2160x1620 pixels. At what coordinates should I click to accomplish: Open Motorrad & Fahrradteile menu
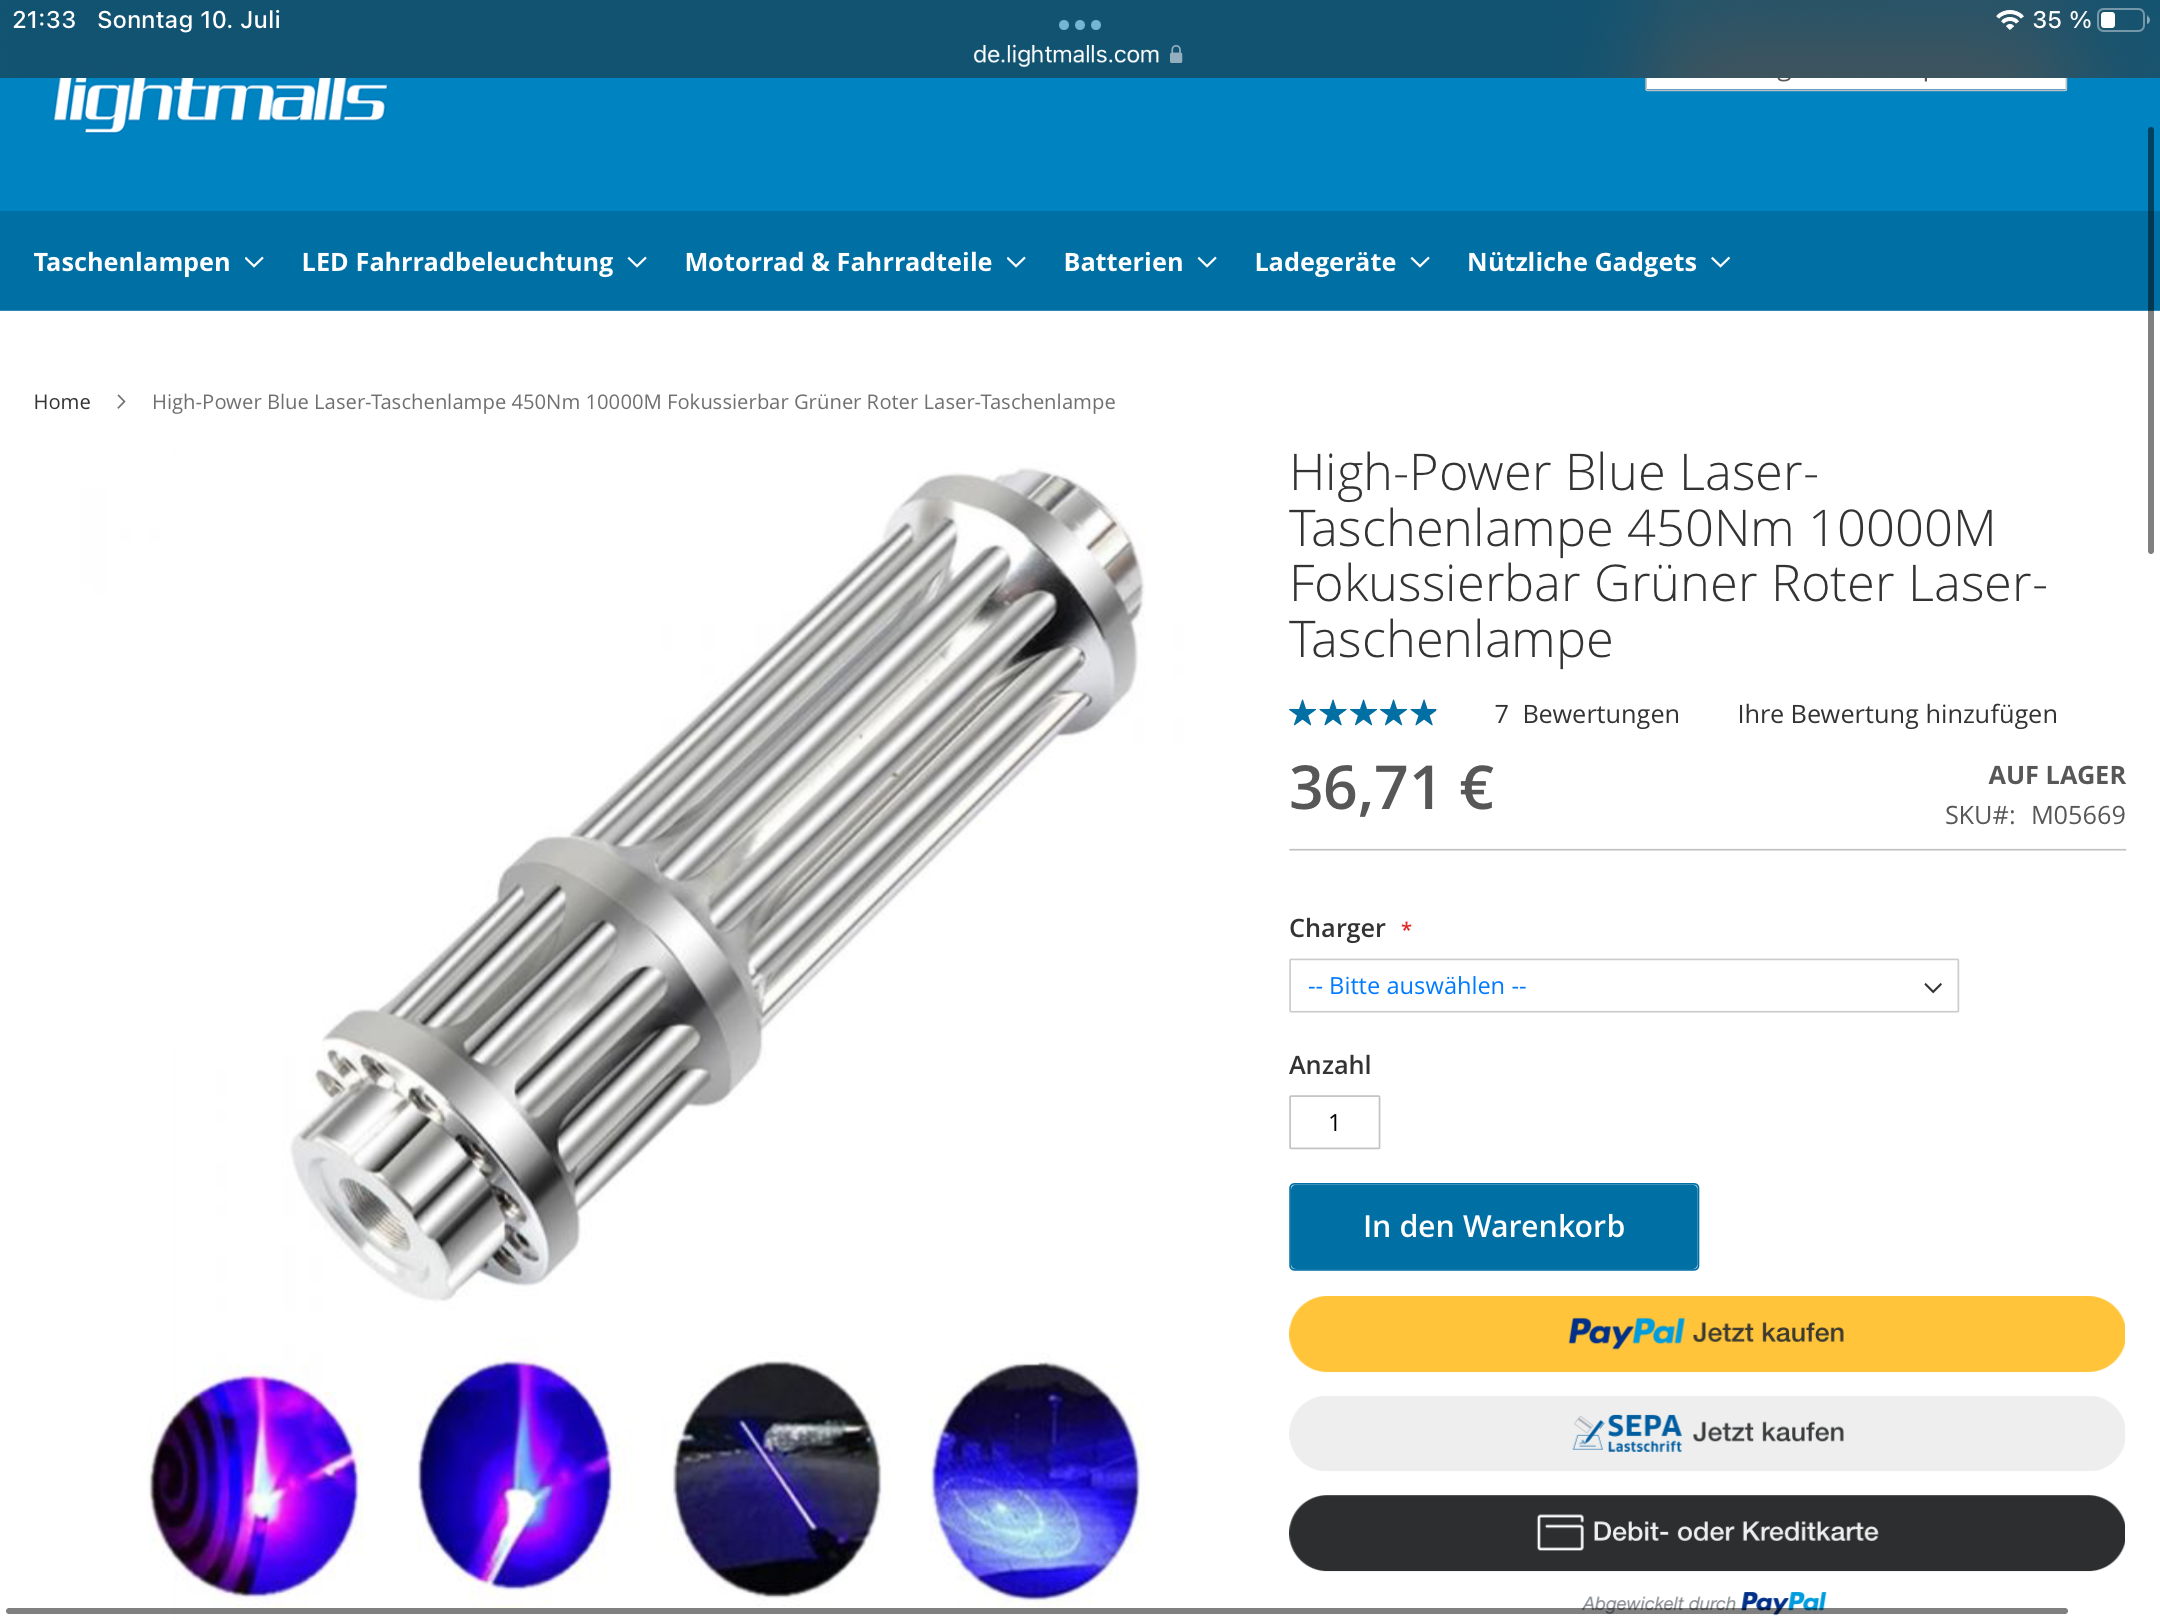[x=855, y=262]
